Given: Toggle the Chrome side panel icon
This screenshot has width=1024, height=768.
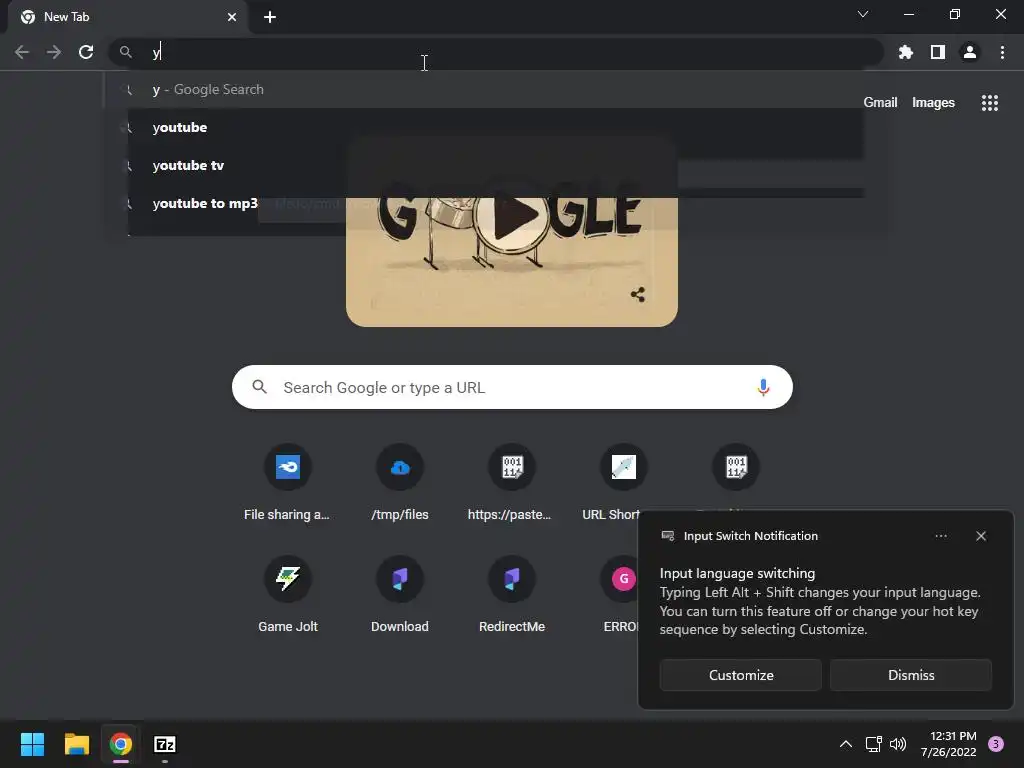Looking at the screenshot, I should (x=938, y=52).
